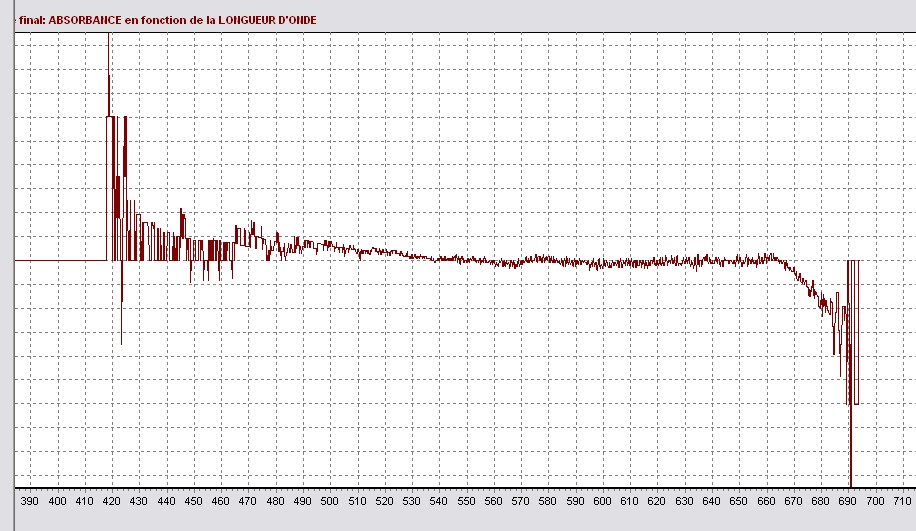Click the 600 wavelength axis label
Screen dimensions: 916x531
602,501
